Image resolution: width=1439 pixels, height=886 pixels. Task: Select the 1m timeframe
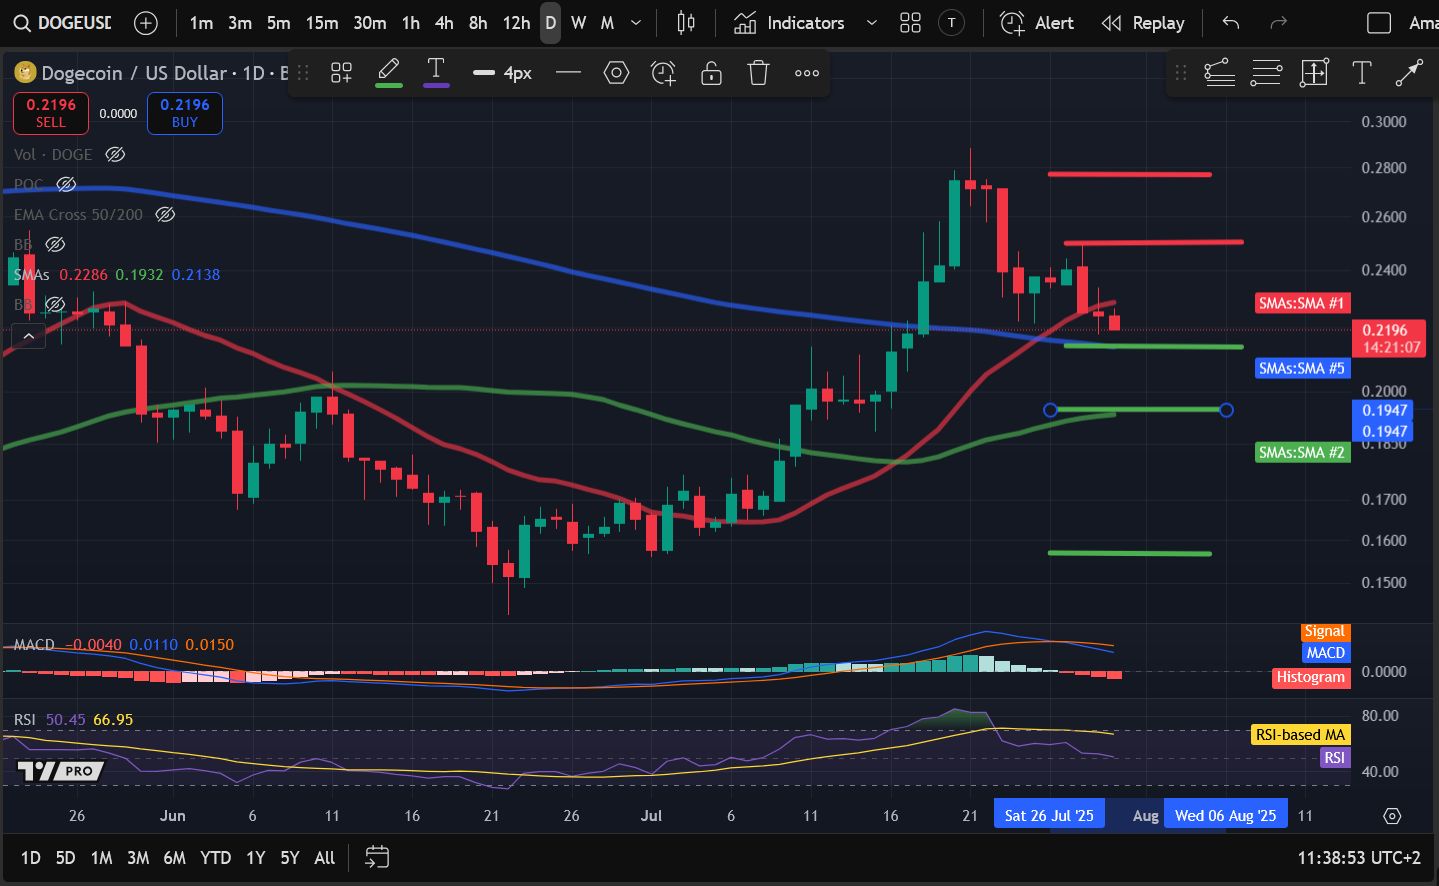click(201, 23)
